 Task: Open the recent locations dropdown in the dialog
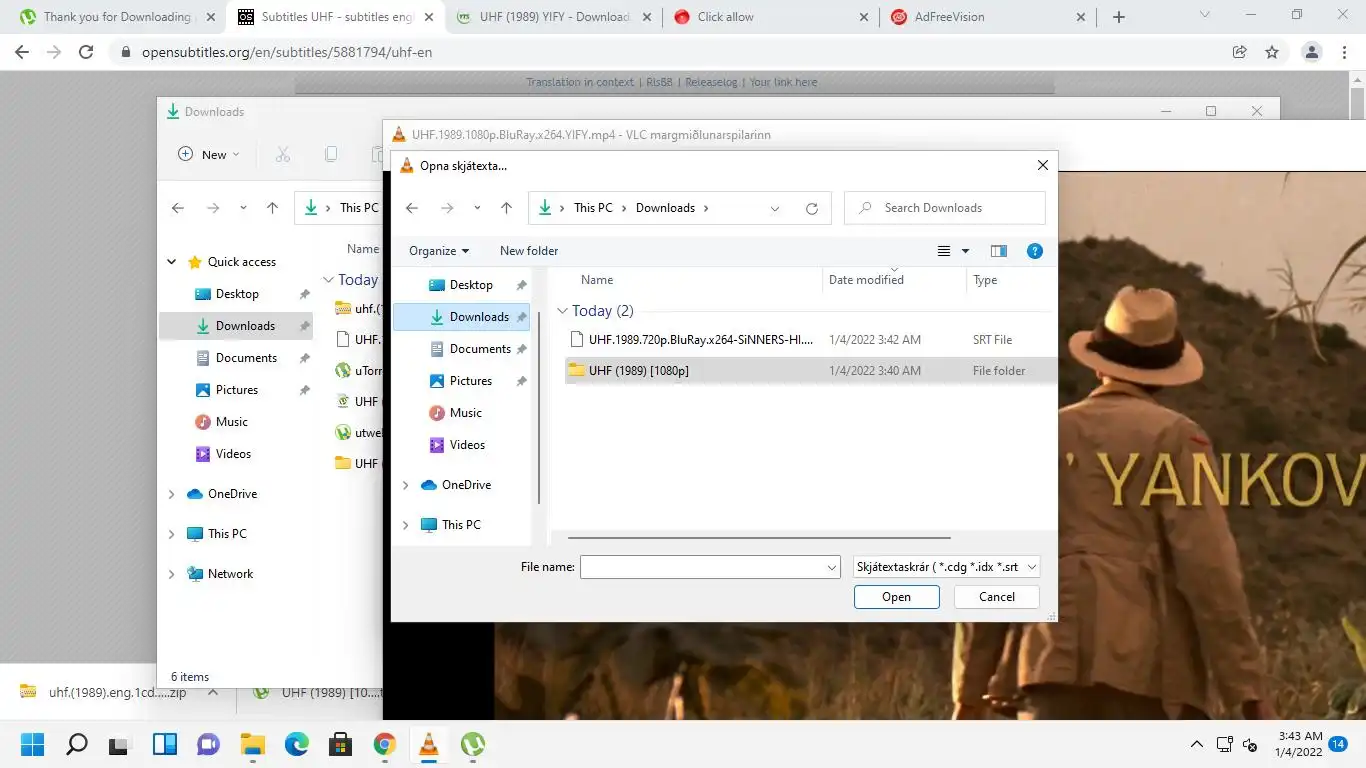[477, 208]
